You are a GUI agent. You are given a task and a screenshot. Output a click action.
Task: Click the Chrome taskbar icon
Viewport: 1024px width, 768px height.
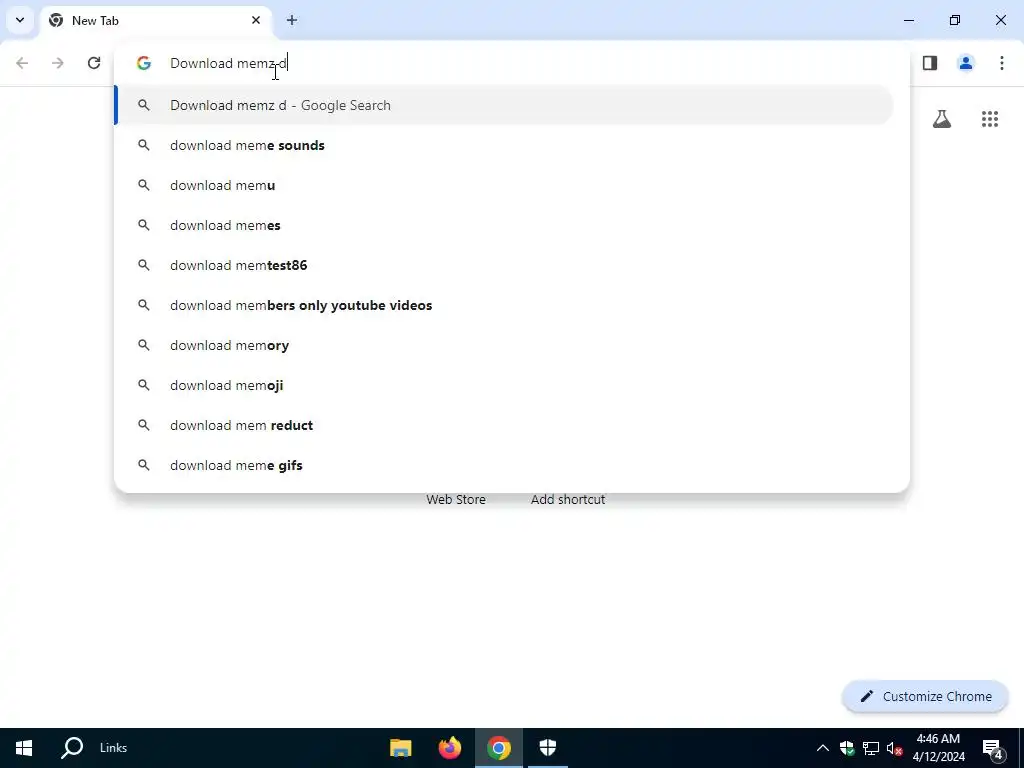pyautogui.click(x=498, y=748)
